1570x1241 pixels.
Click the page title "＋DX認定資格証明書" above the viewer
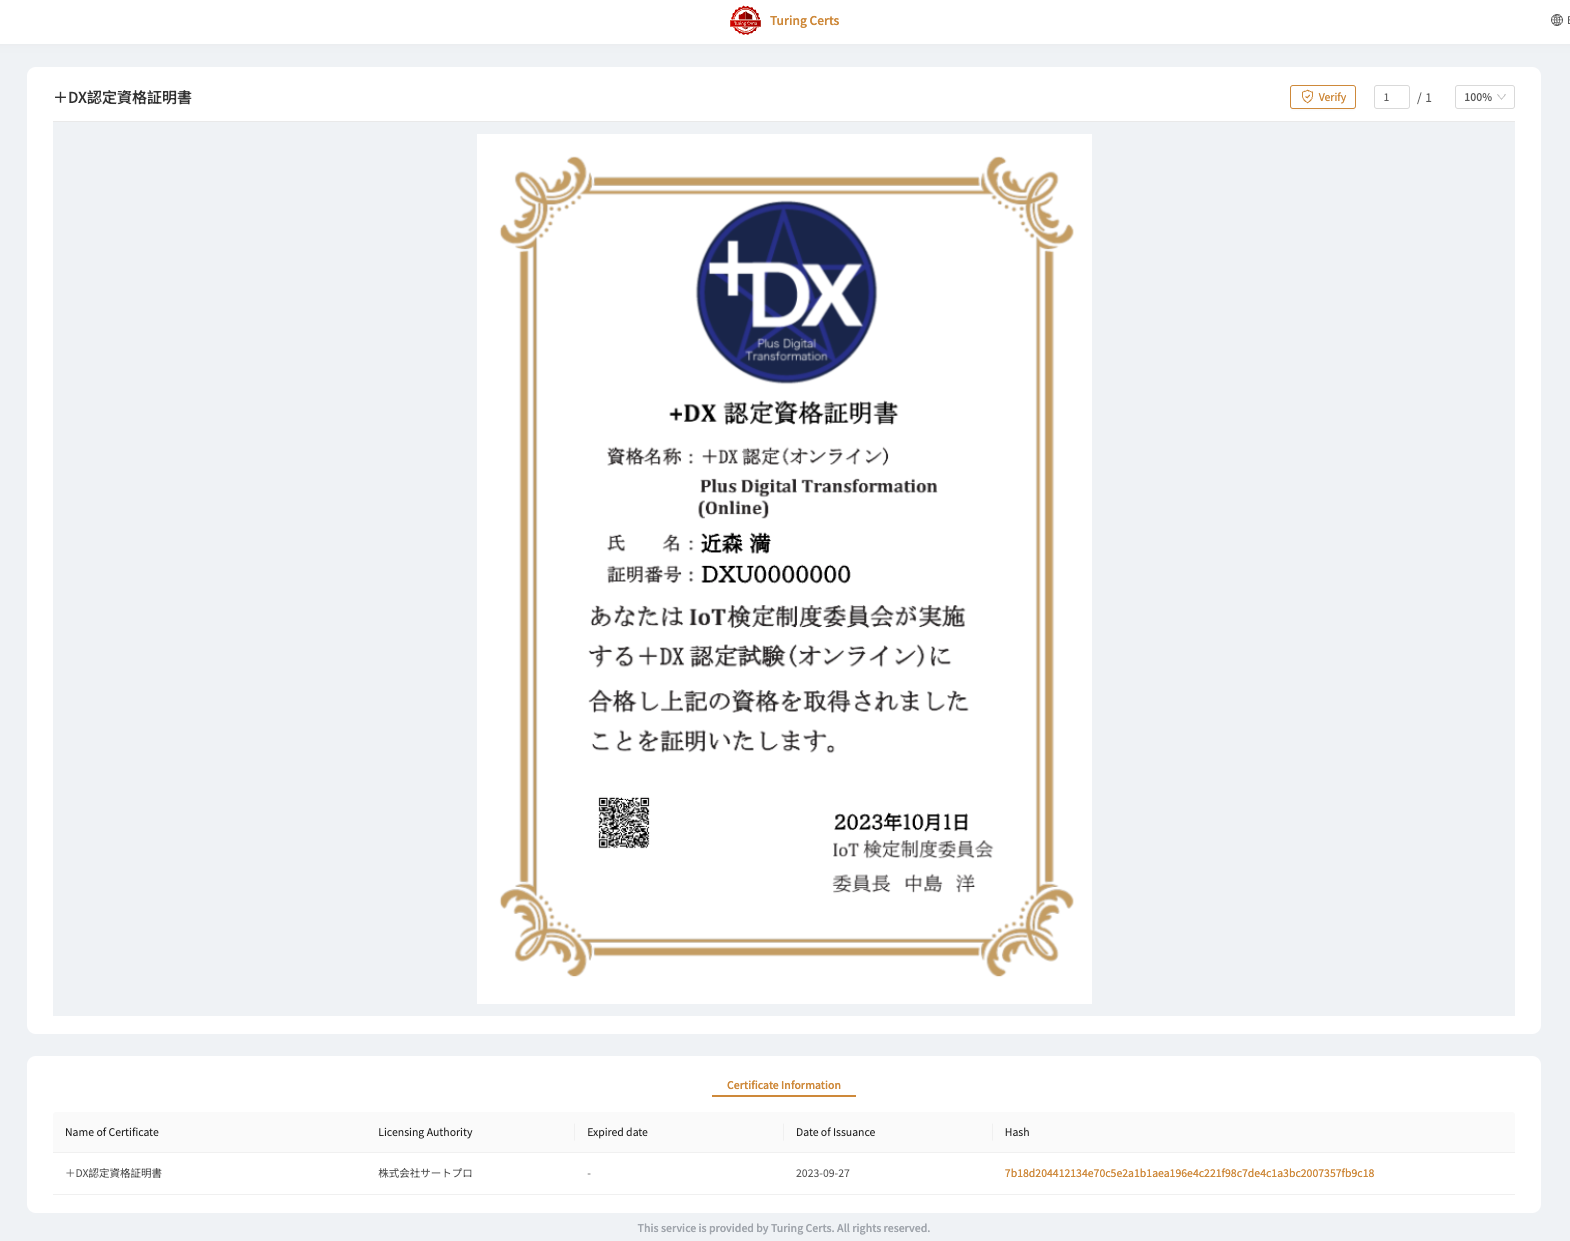point(123,97)
